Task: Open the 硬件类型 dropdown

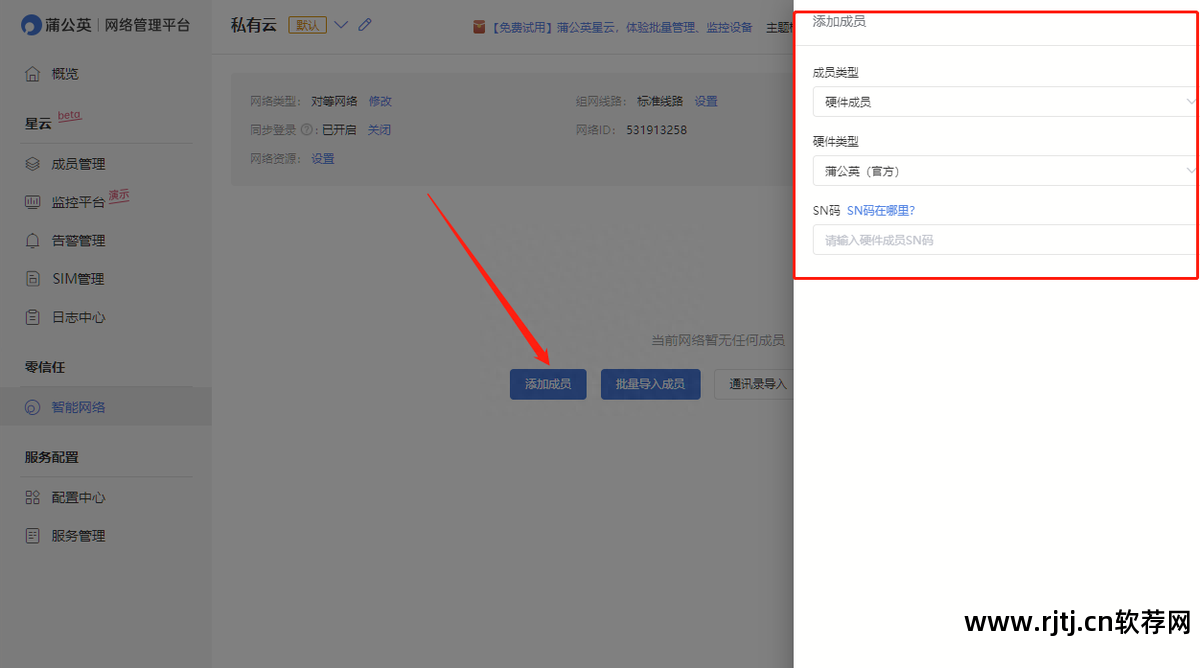Action: click(x=1003, y=171)
